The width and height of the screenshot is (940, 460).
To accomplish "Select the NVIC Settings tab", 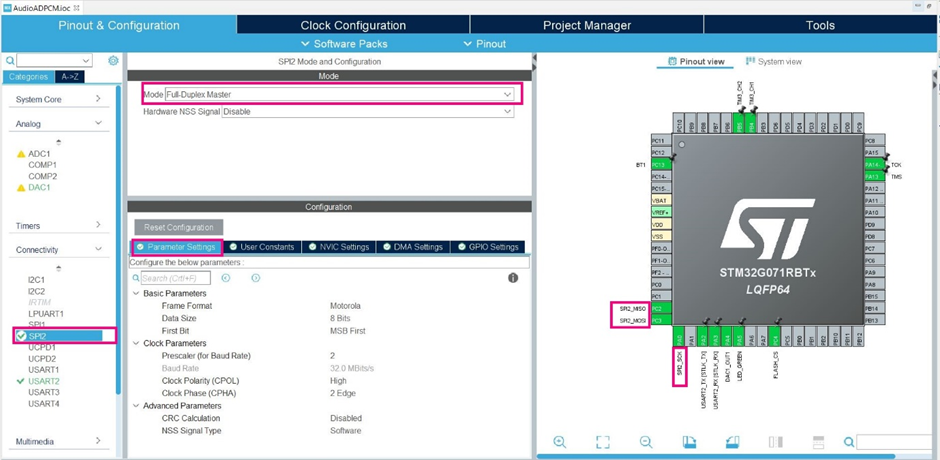I will click(339, 247).
